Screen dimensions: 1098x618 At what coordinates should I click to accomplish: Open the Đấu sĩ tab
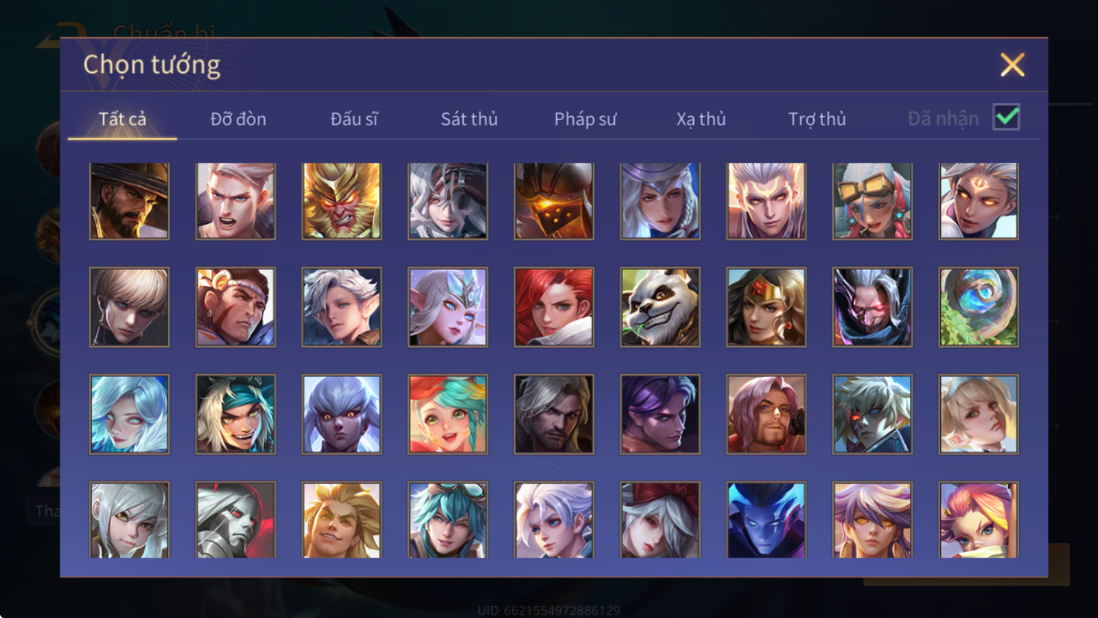[354, 119]
